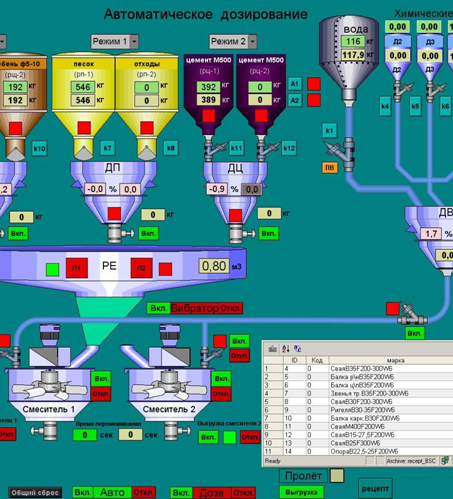The image size is (453, 499).
Task: Click the A2 aeration button
Action: [x=295, y=100]
